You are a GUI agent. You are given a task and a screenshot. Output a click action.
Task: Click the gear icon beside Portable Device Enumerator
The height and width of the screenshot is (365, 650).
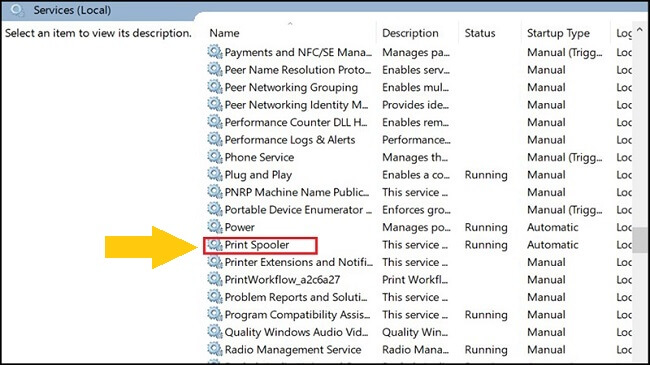[x=215, y=209]
